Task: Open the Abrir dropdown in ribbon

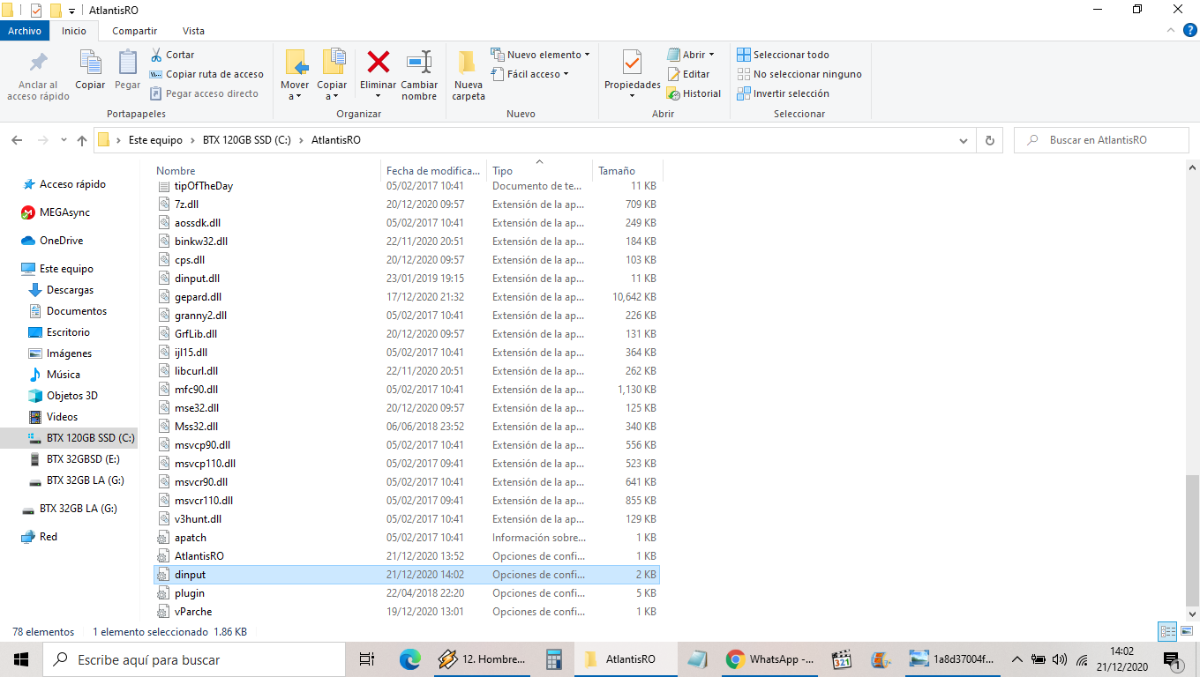Action: pyautogui.click(x=691, y=55)
